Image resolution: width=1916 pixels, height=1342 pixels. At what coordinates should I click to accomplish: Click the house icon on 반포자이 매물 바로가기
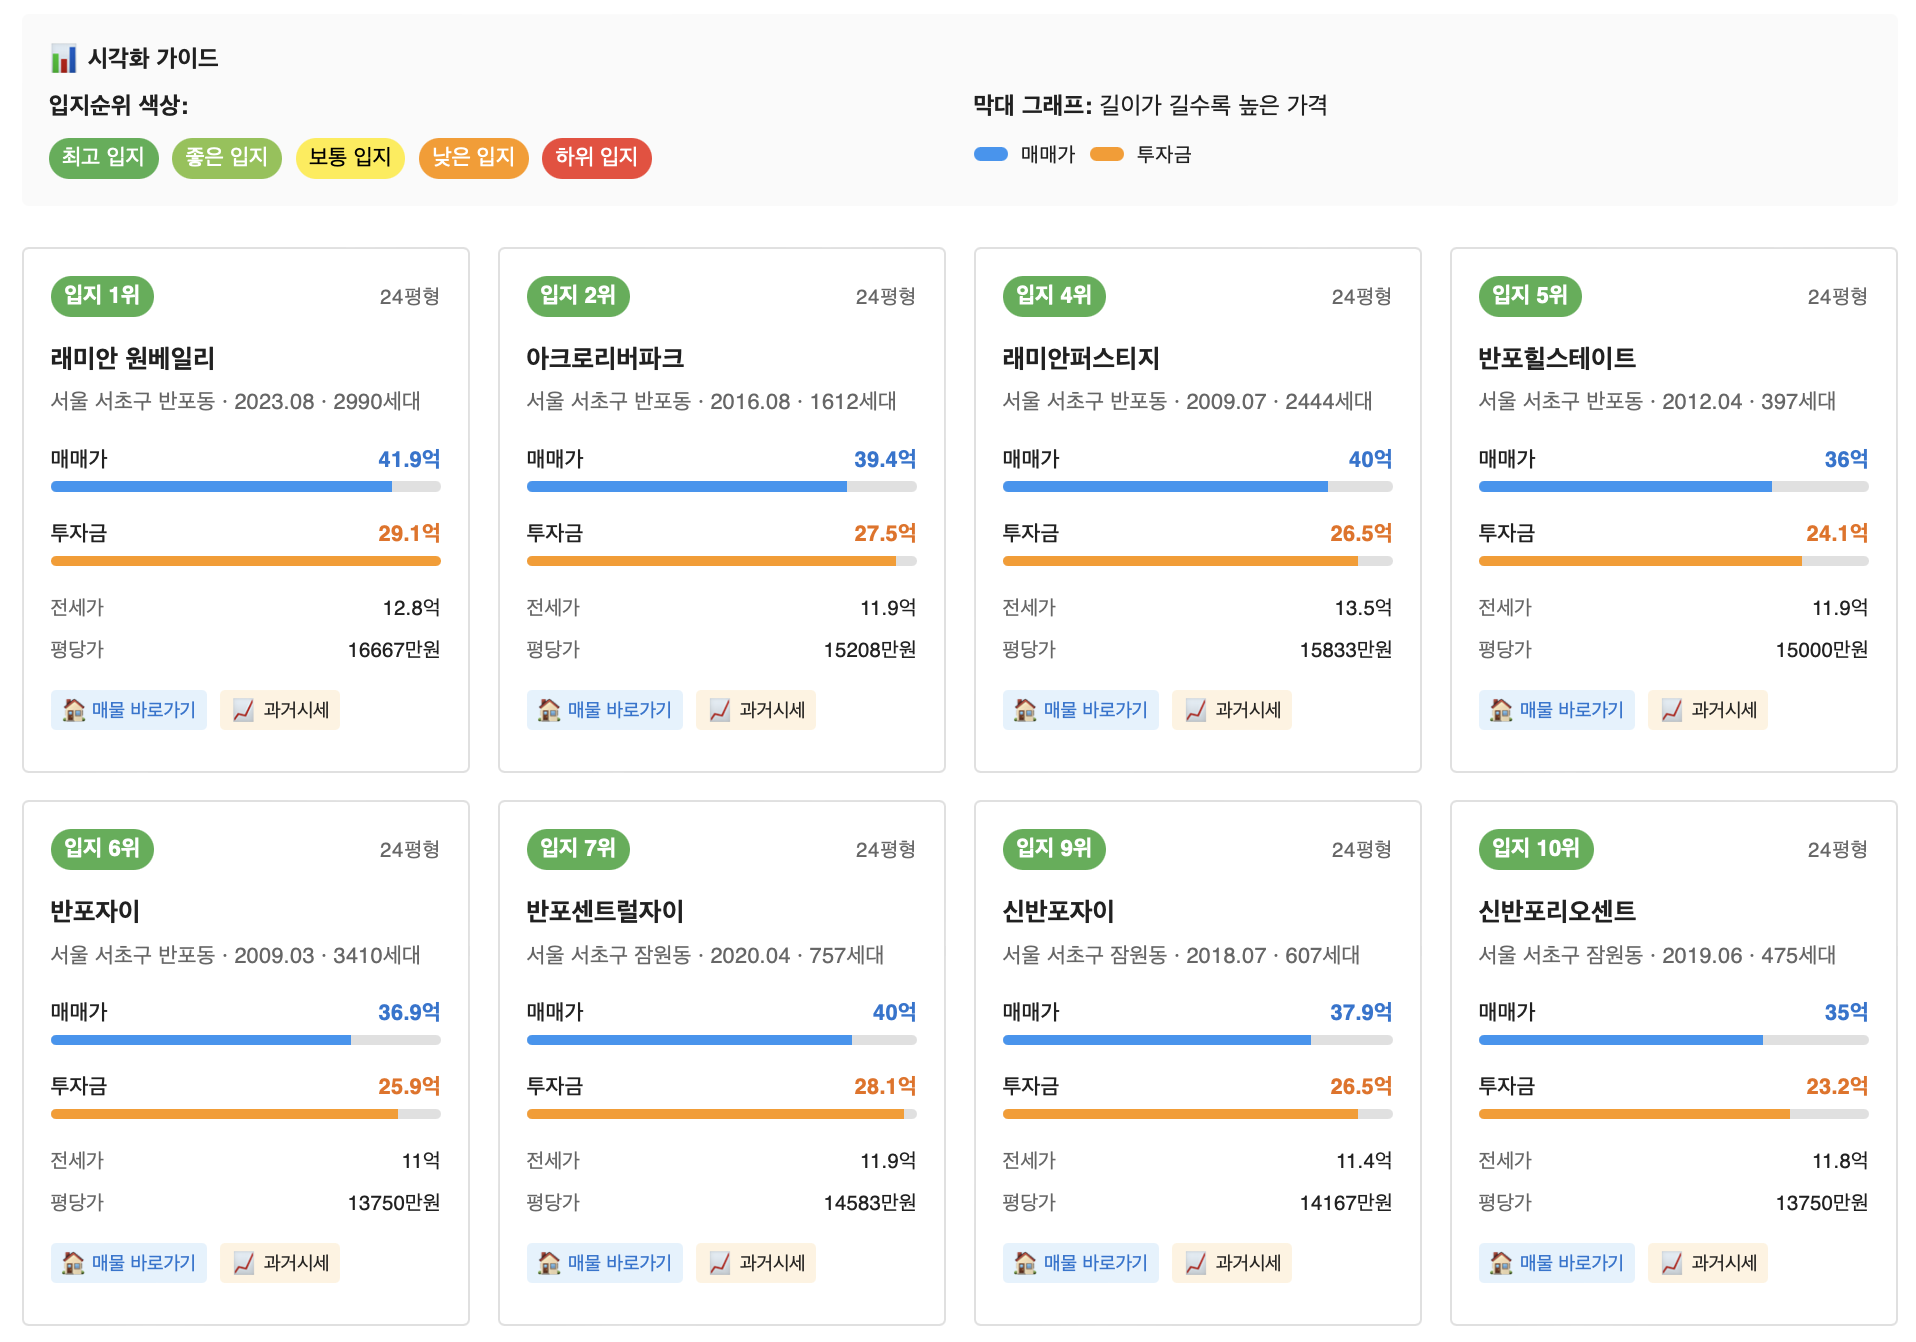(x=74, y=1263)
